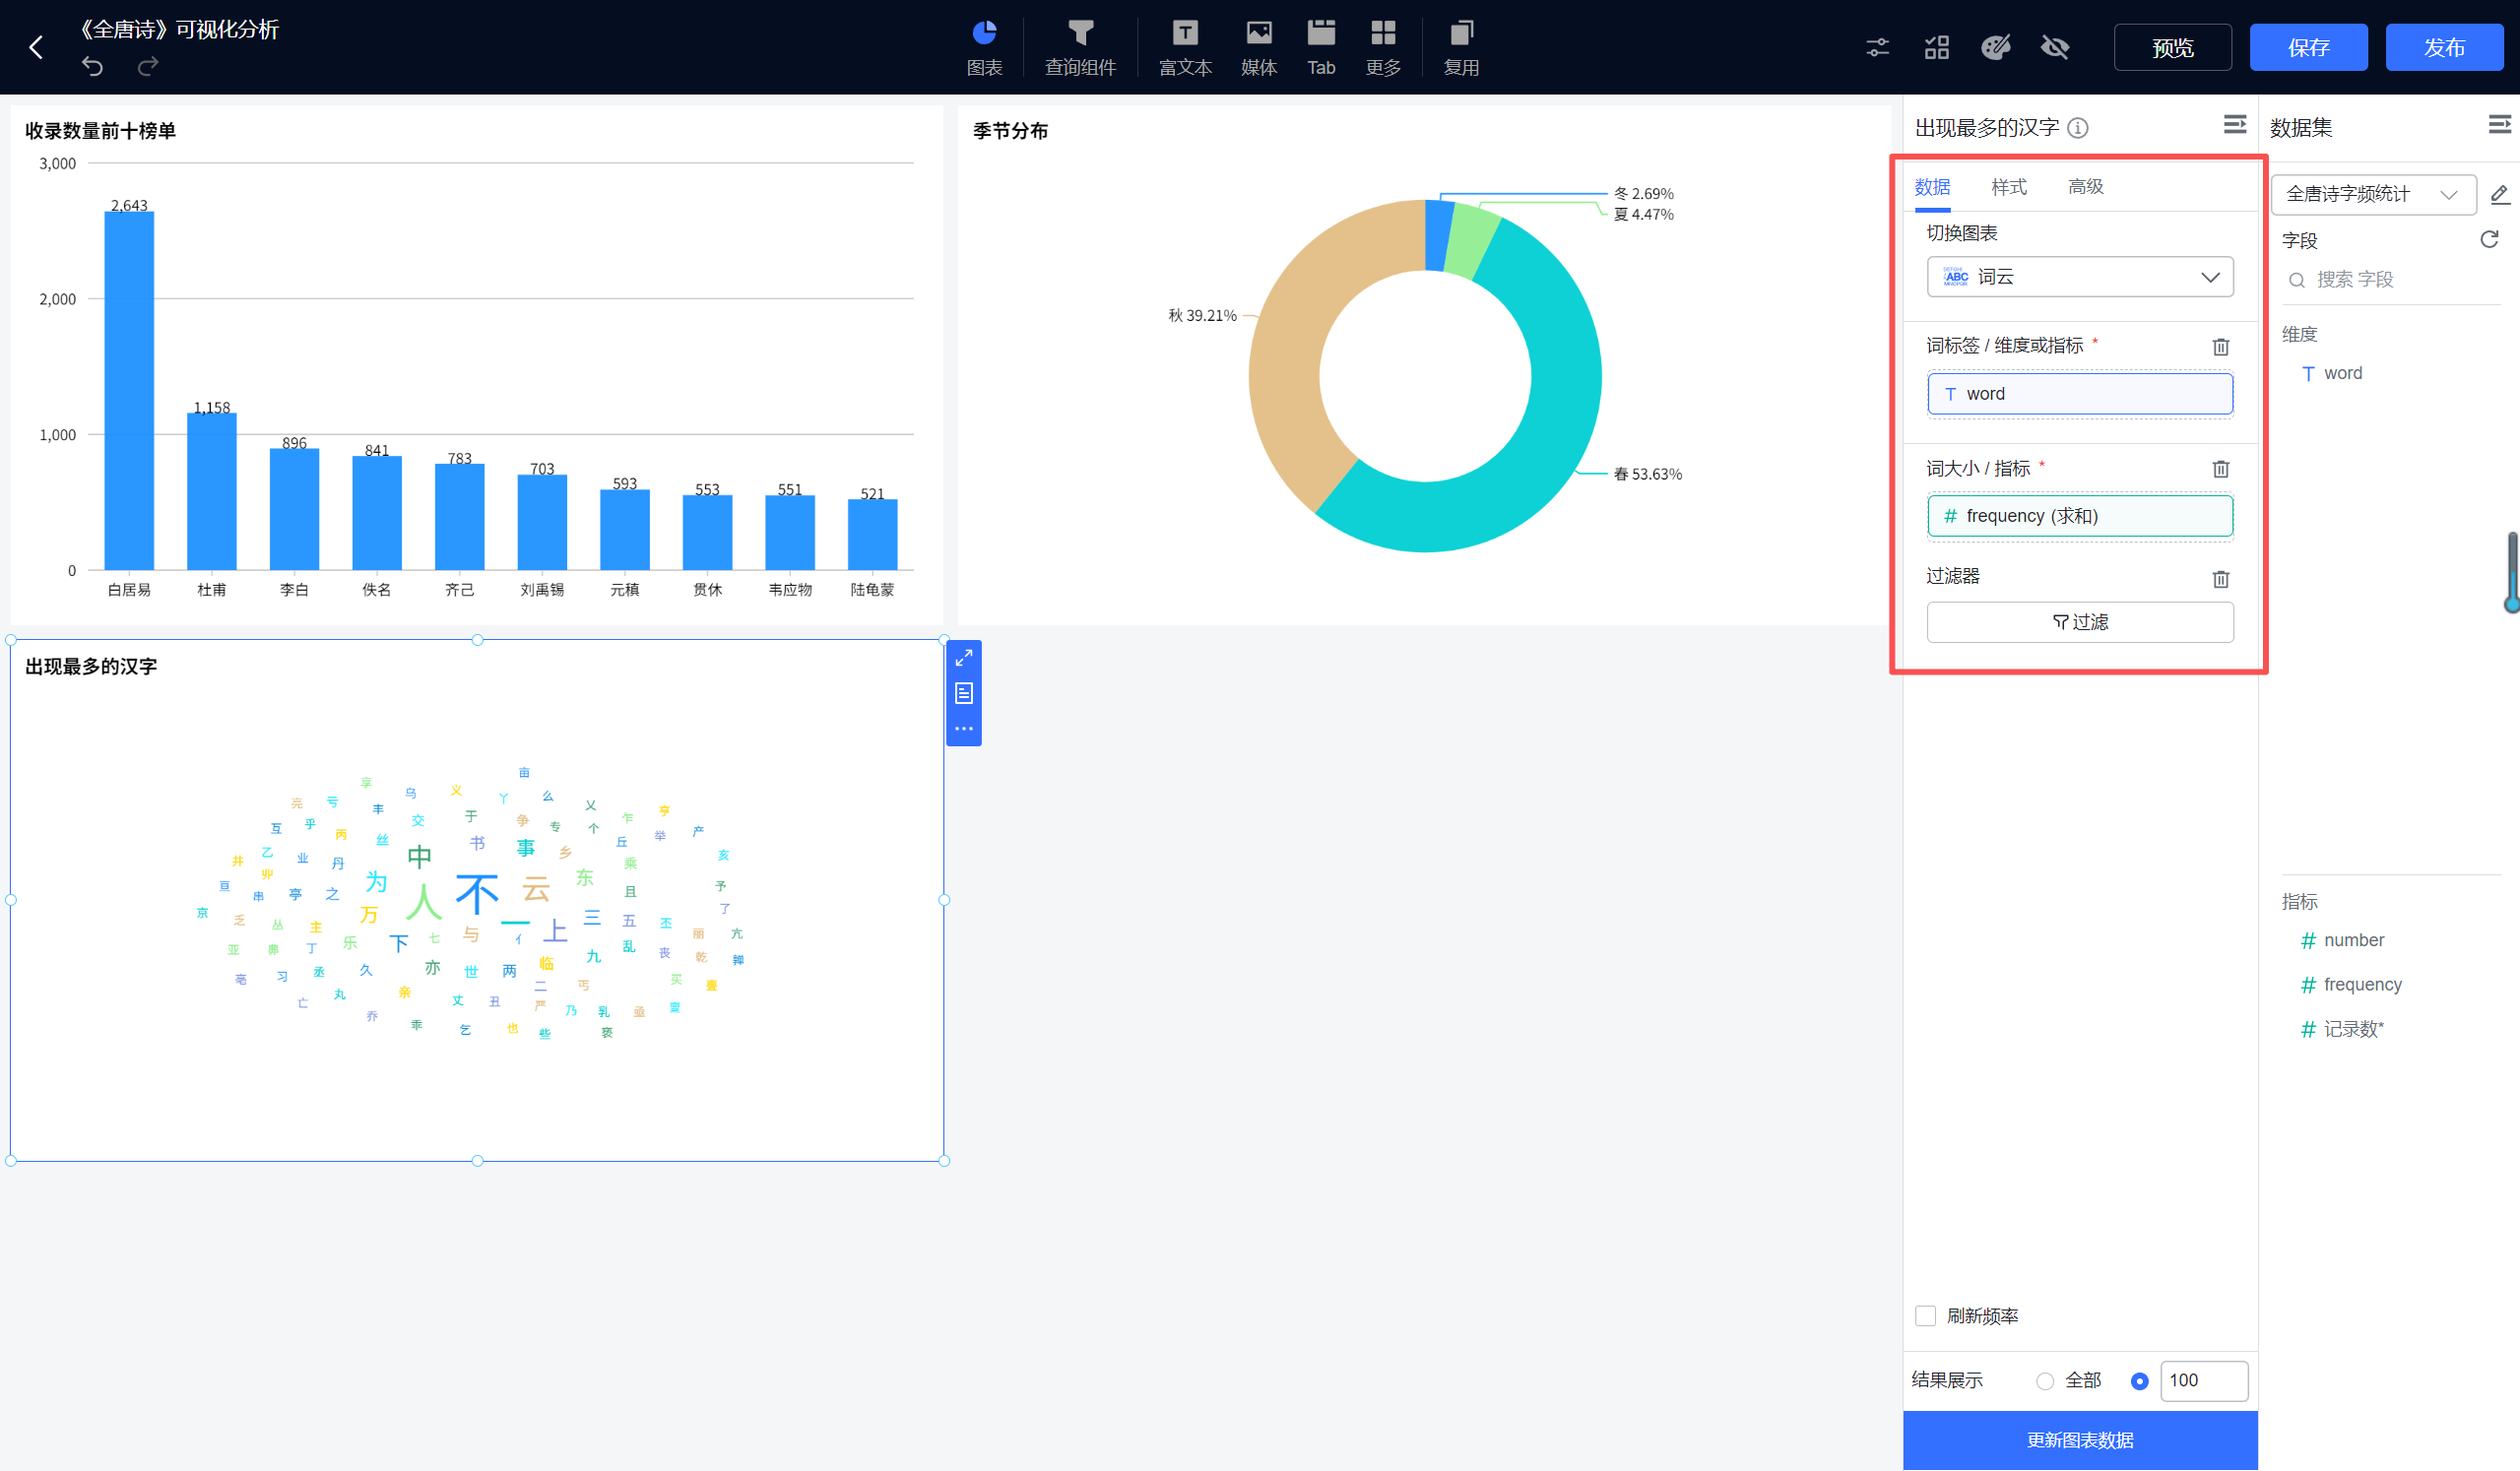Add a 查询组件 filter component
Image resolution: width=2520 pixels, height=1471 pixels.
(x=1080, y=47)
